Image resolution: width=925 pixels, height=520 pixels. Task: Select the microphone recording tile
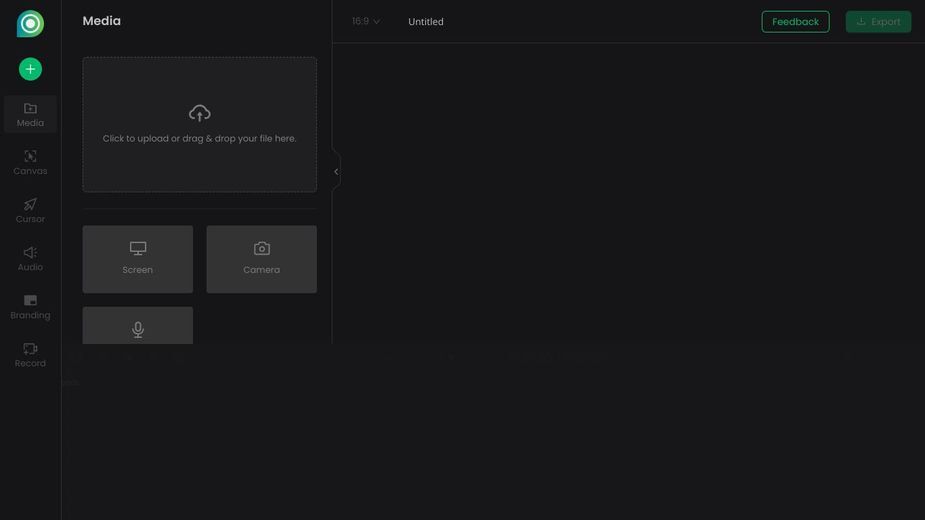pos(137,325)
